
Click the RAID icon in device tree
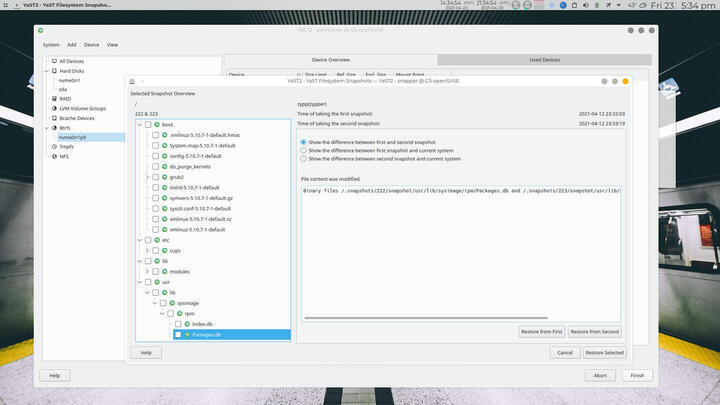(54, 99)
